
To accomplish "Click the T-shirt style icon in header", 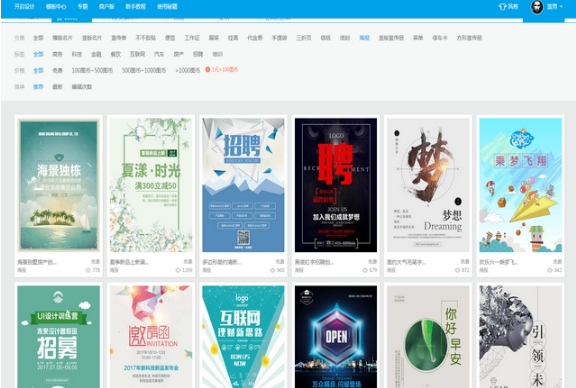I will click(x=502, y=7).
